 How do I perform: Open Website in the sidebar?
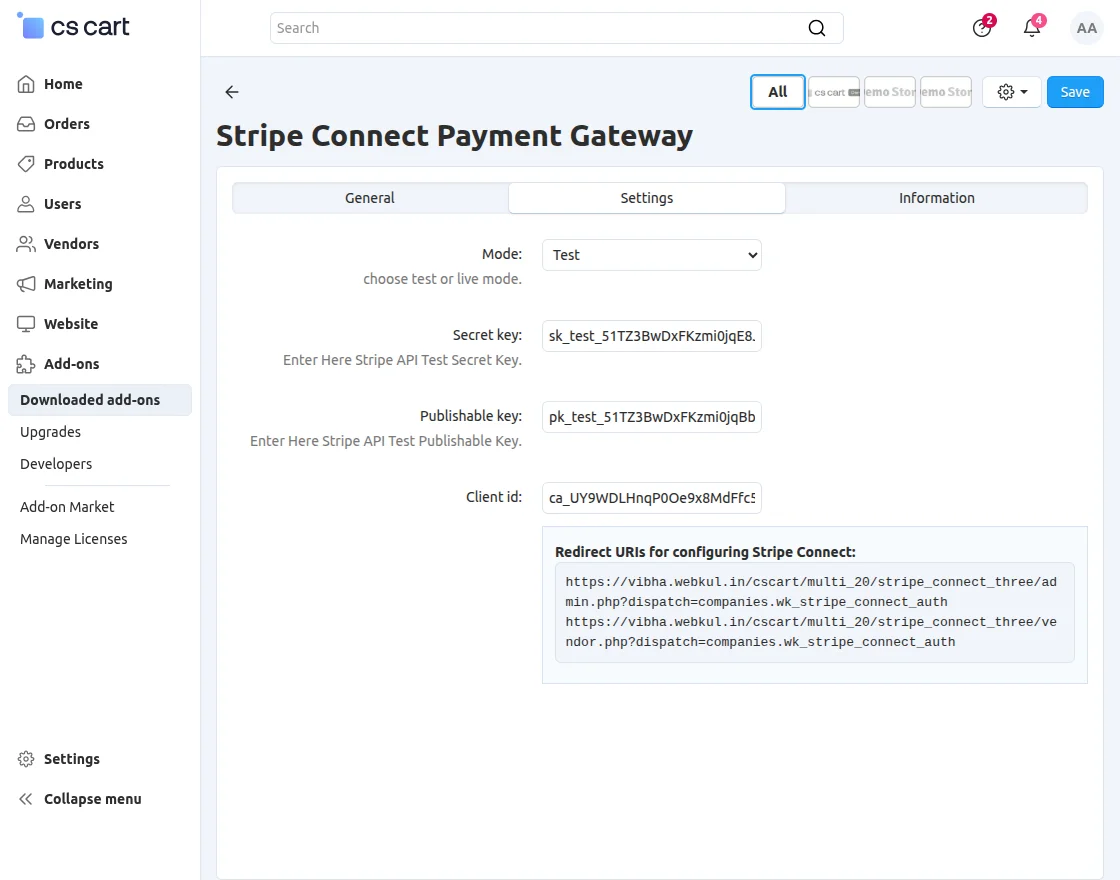tap(71, 324)
